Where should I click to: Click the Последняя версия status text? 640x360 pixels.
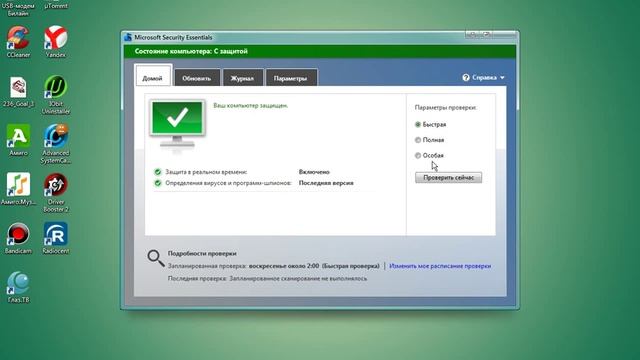(326, 183)
